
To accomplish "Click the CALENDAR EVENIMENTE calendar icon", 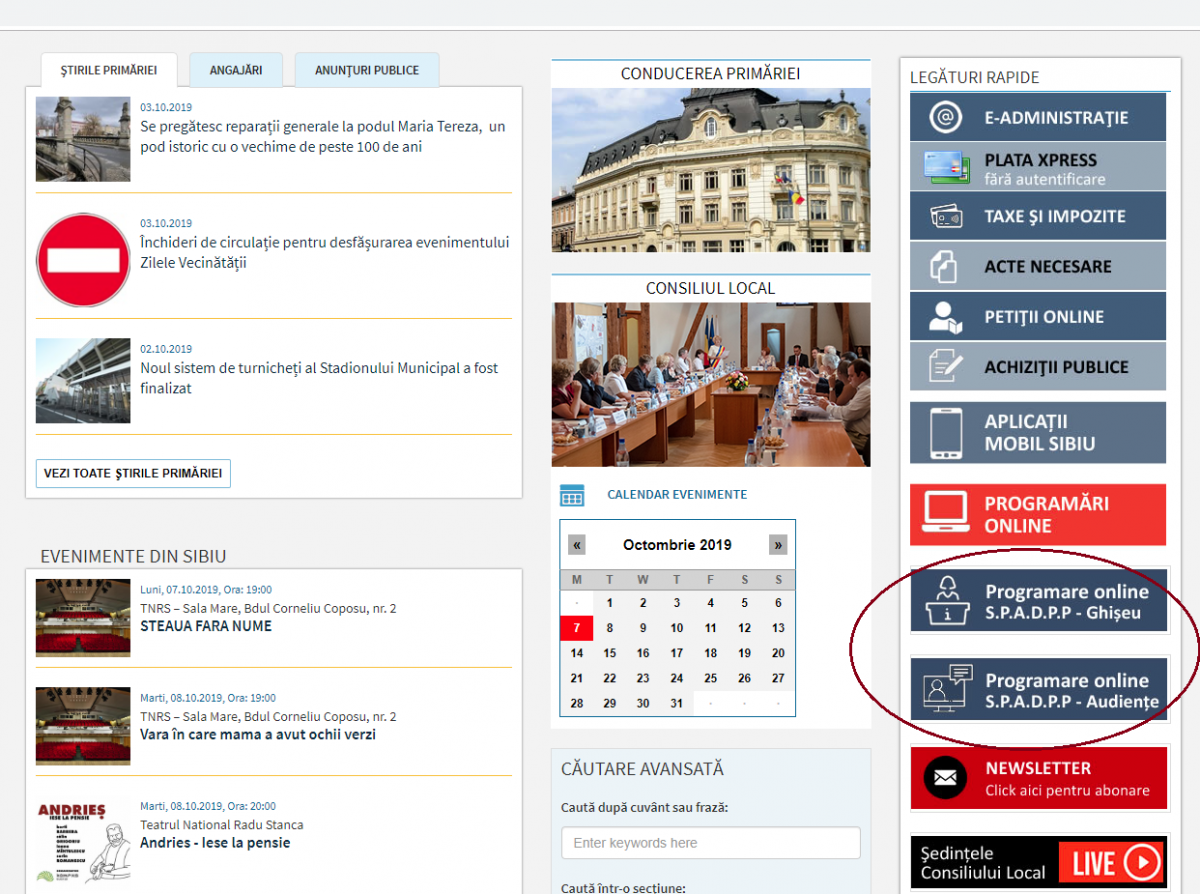I will [571, 495].
